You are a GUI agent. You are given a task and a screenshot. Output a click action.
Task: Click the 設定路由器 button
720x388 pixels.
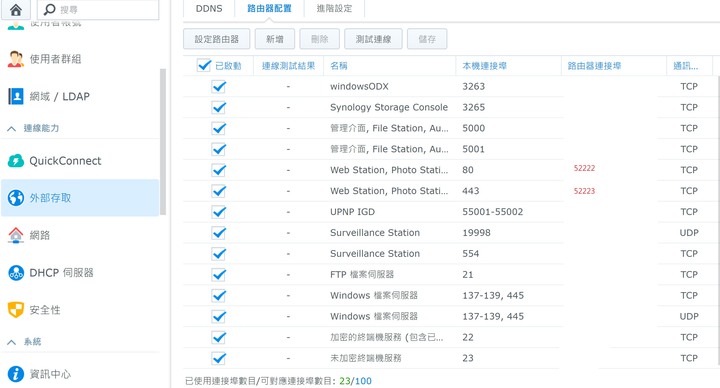coord(216,39)
